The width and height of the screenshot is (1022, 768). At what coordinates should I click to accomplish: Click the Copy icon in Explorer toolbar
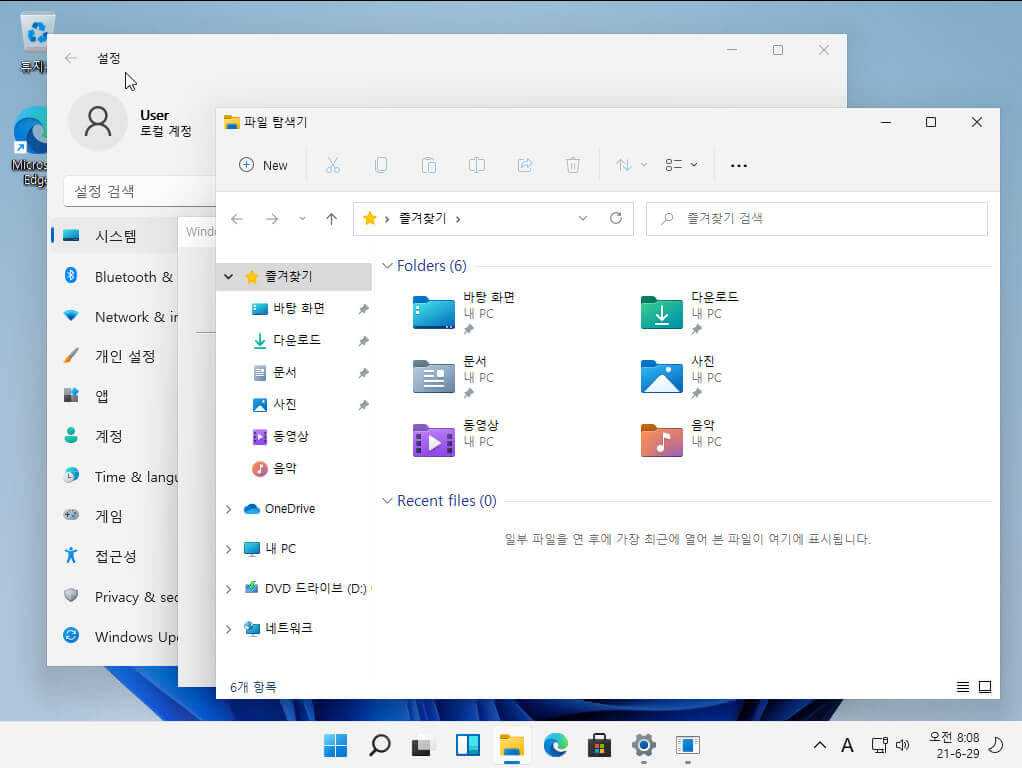(x=381, y=166)
